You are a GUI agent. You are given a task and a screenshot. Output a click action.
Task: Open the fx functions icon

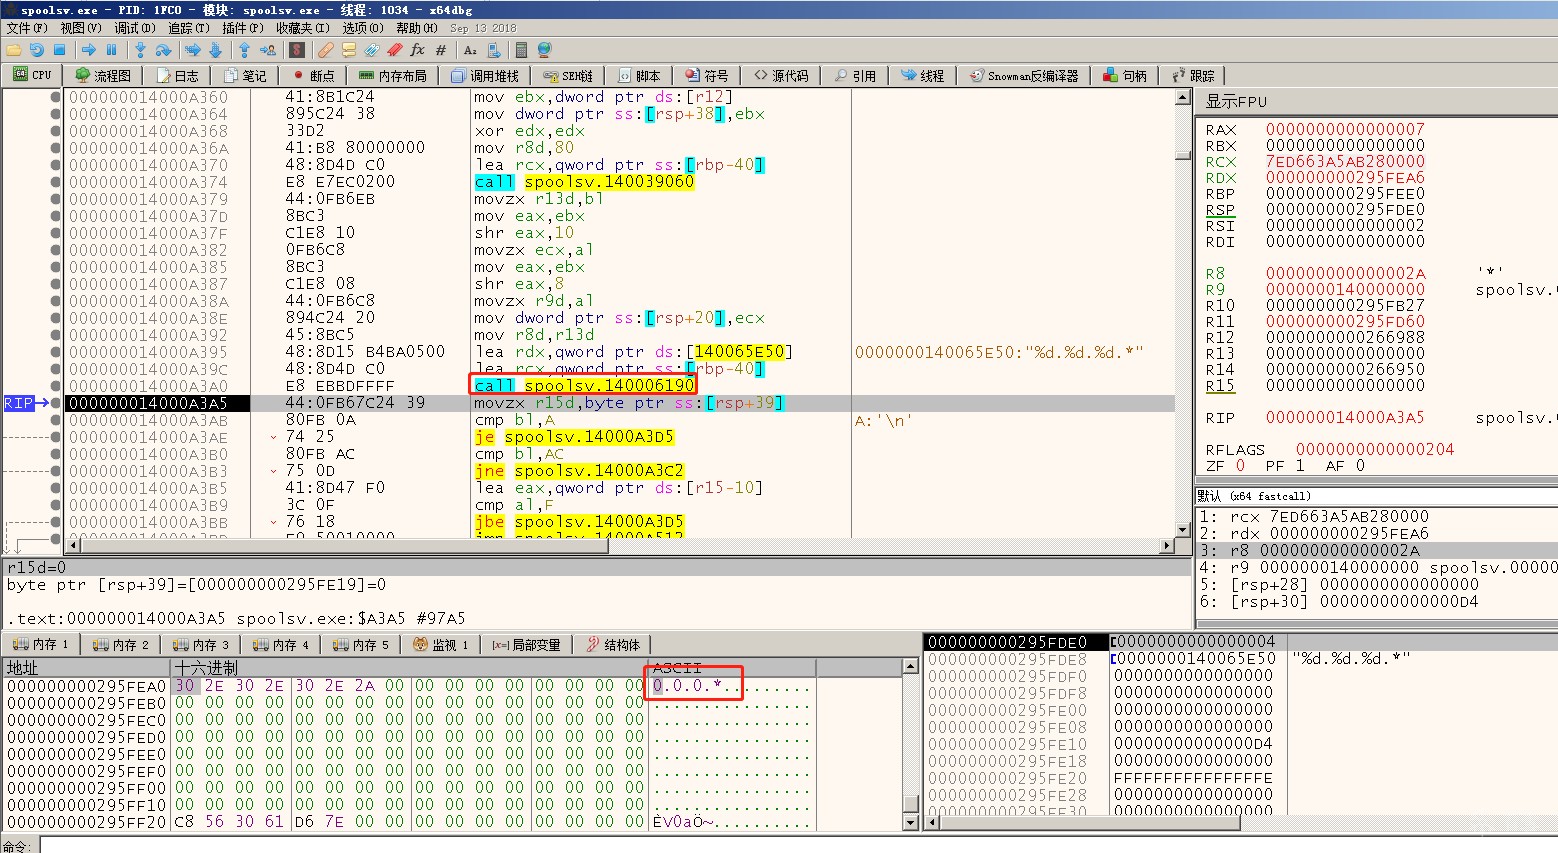(417, 50)
